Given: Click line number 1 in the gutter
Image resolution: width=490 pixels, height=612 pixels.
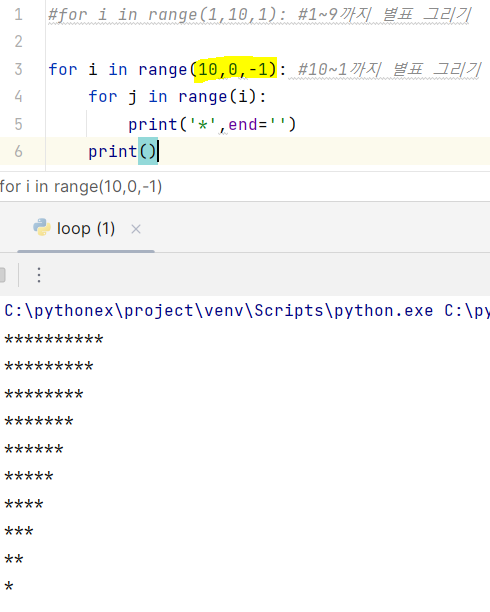Looking at the screenshot, I should pyautogui.click(x=18, y=15).
